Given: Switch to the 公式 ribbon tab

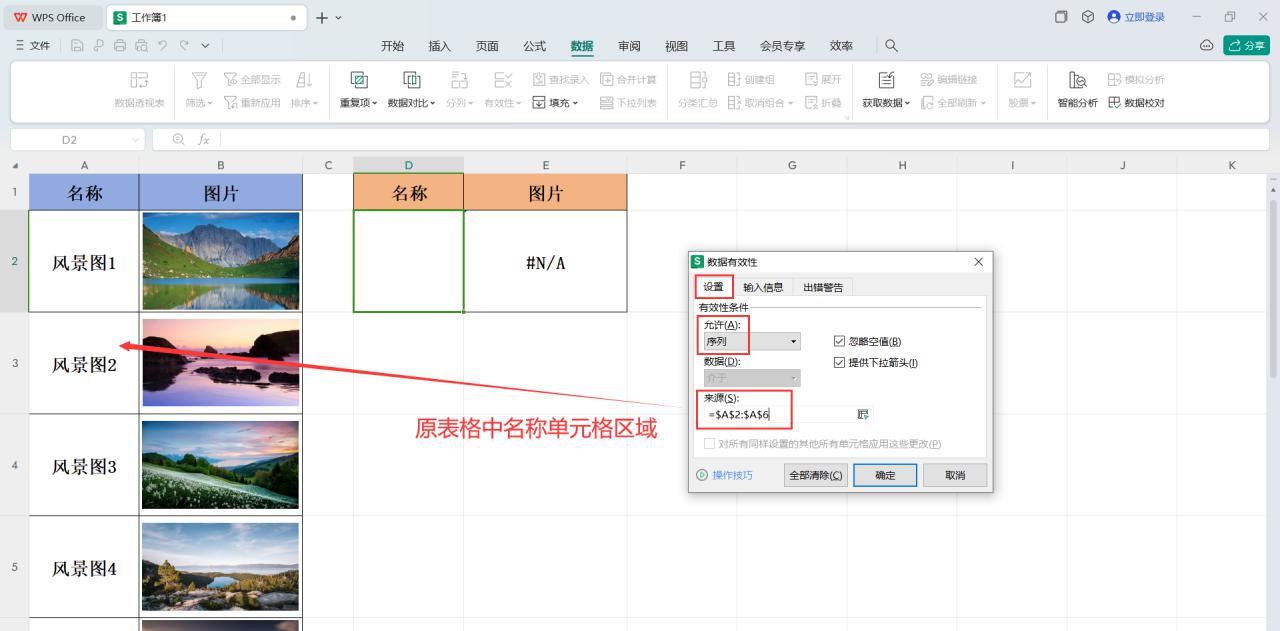Looking at the screenshot, I should pyautogui.click(x=535, y=46).
